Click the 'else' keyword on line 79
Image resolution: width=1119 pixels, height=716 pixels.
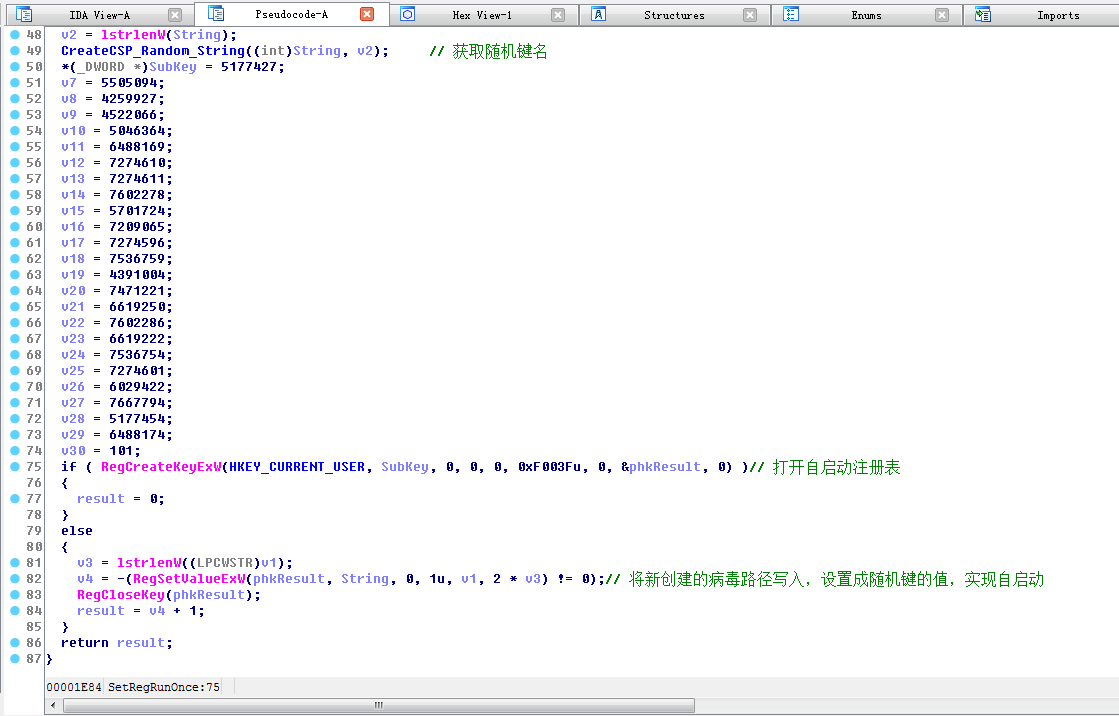pos(76,531)
